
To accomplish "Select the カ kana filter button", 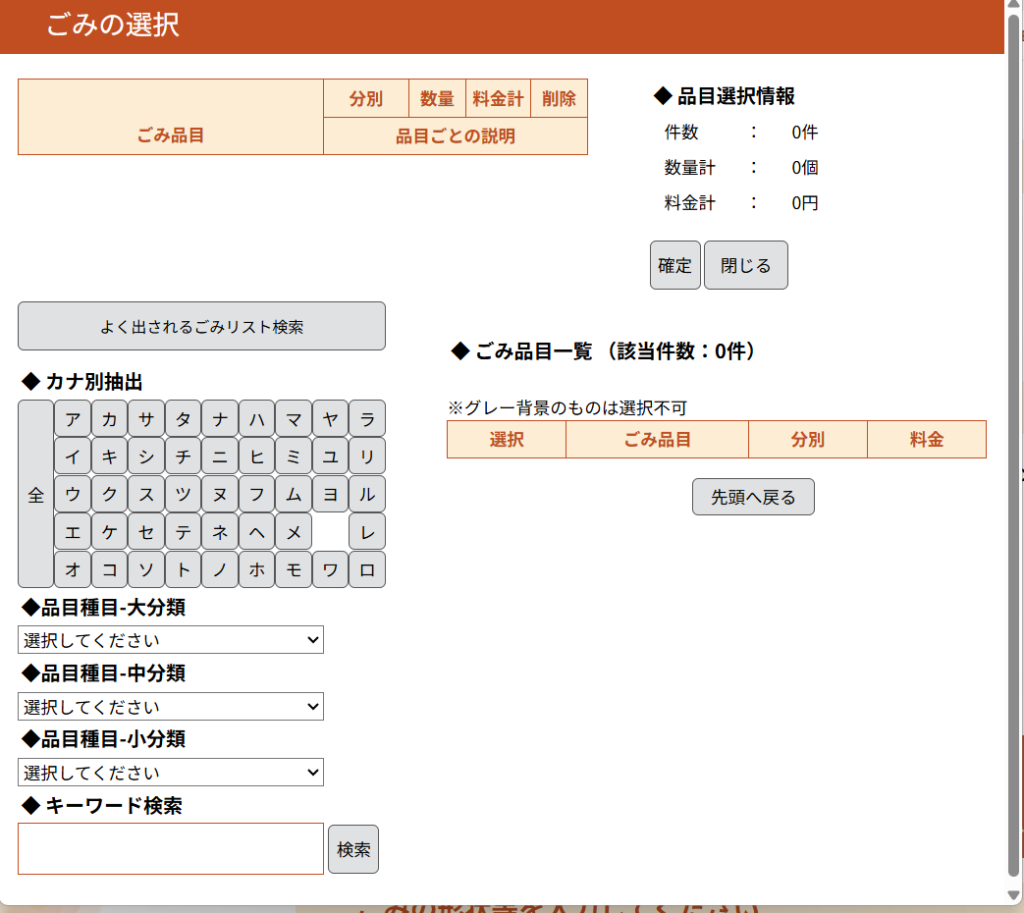I will [109, 419].
